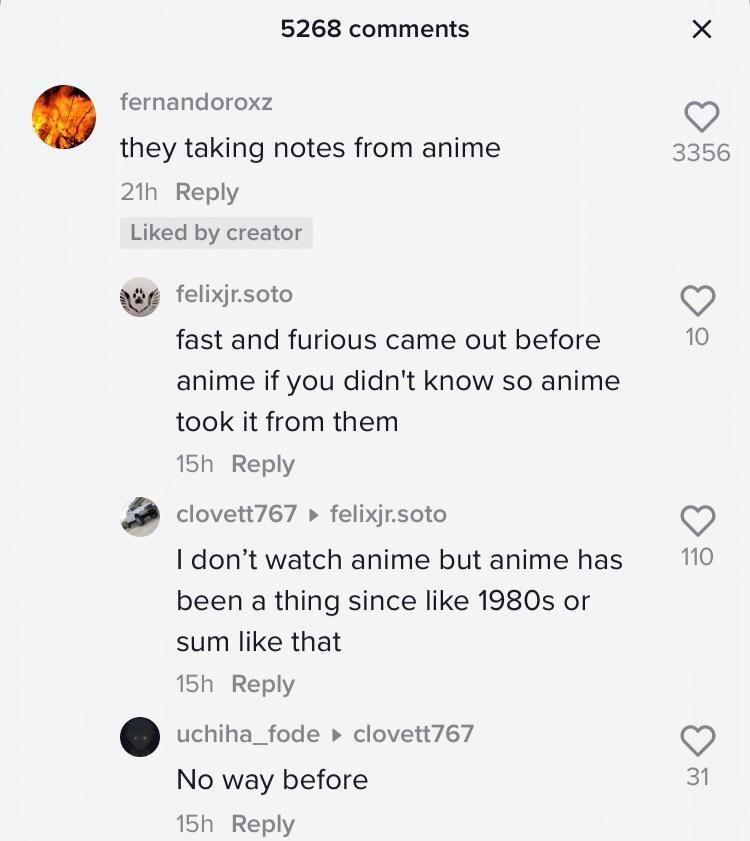750x841 pixels.
Task: Reply to fernandoroxz's comment
Action: [x=207, y=192]
